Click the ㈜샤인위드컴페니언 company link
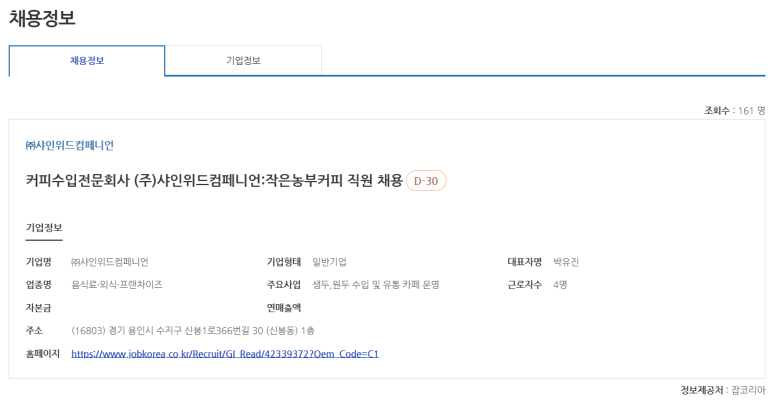 (x=70, y=145)
